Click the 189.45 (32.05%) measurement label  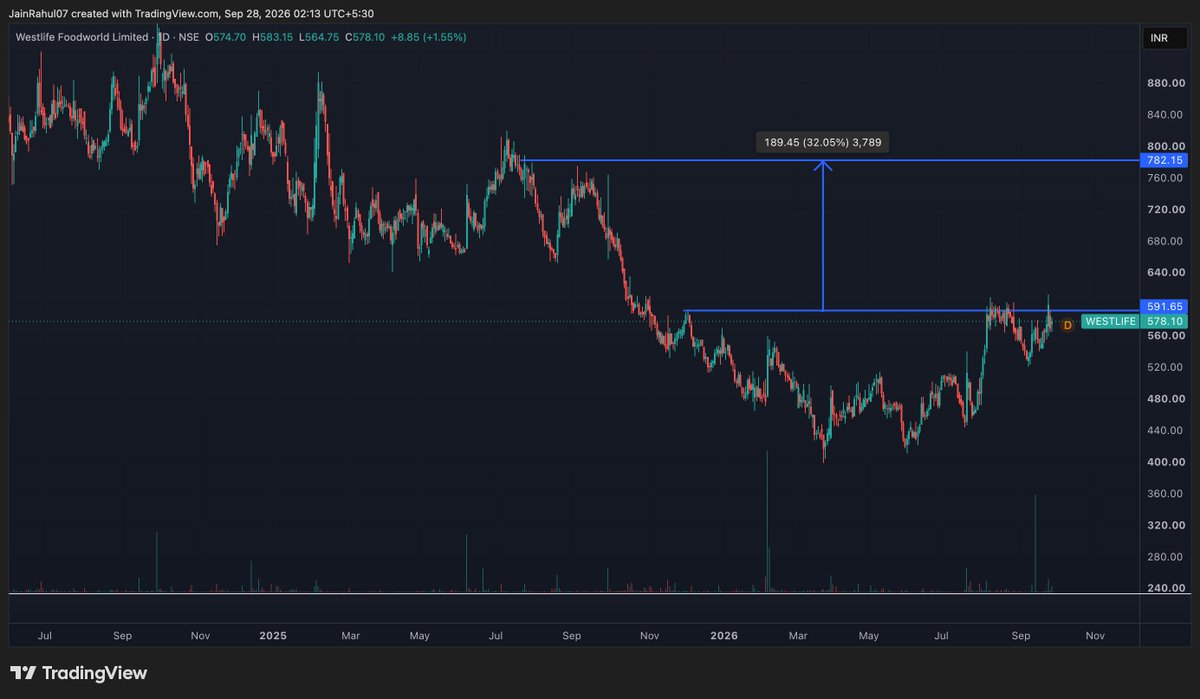823,143
